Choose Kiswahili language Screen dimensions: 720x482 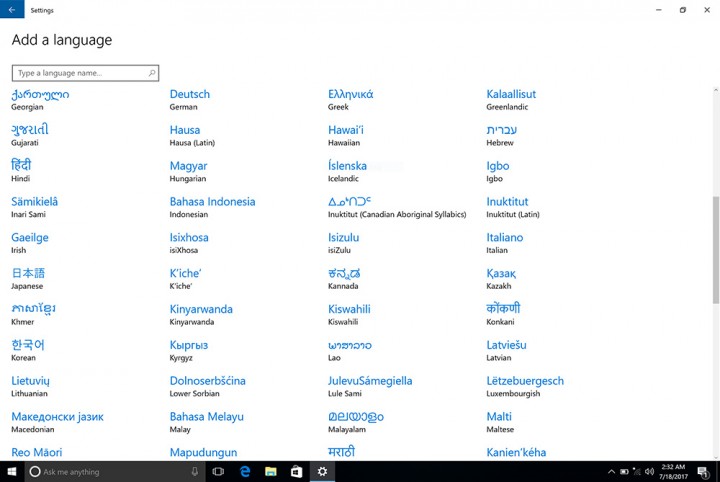(349, 314)
